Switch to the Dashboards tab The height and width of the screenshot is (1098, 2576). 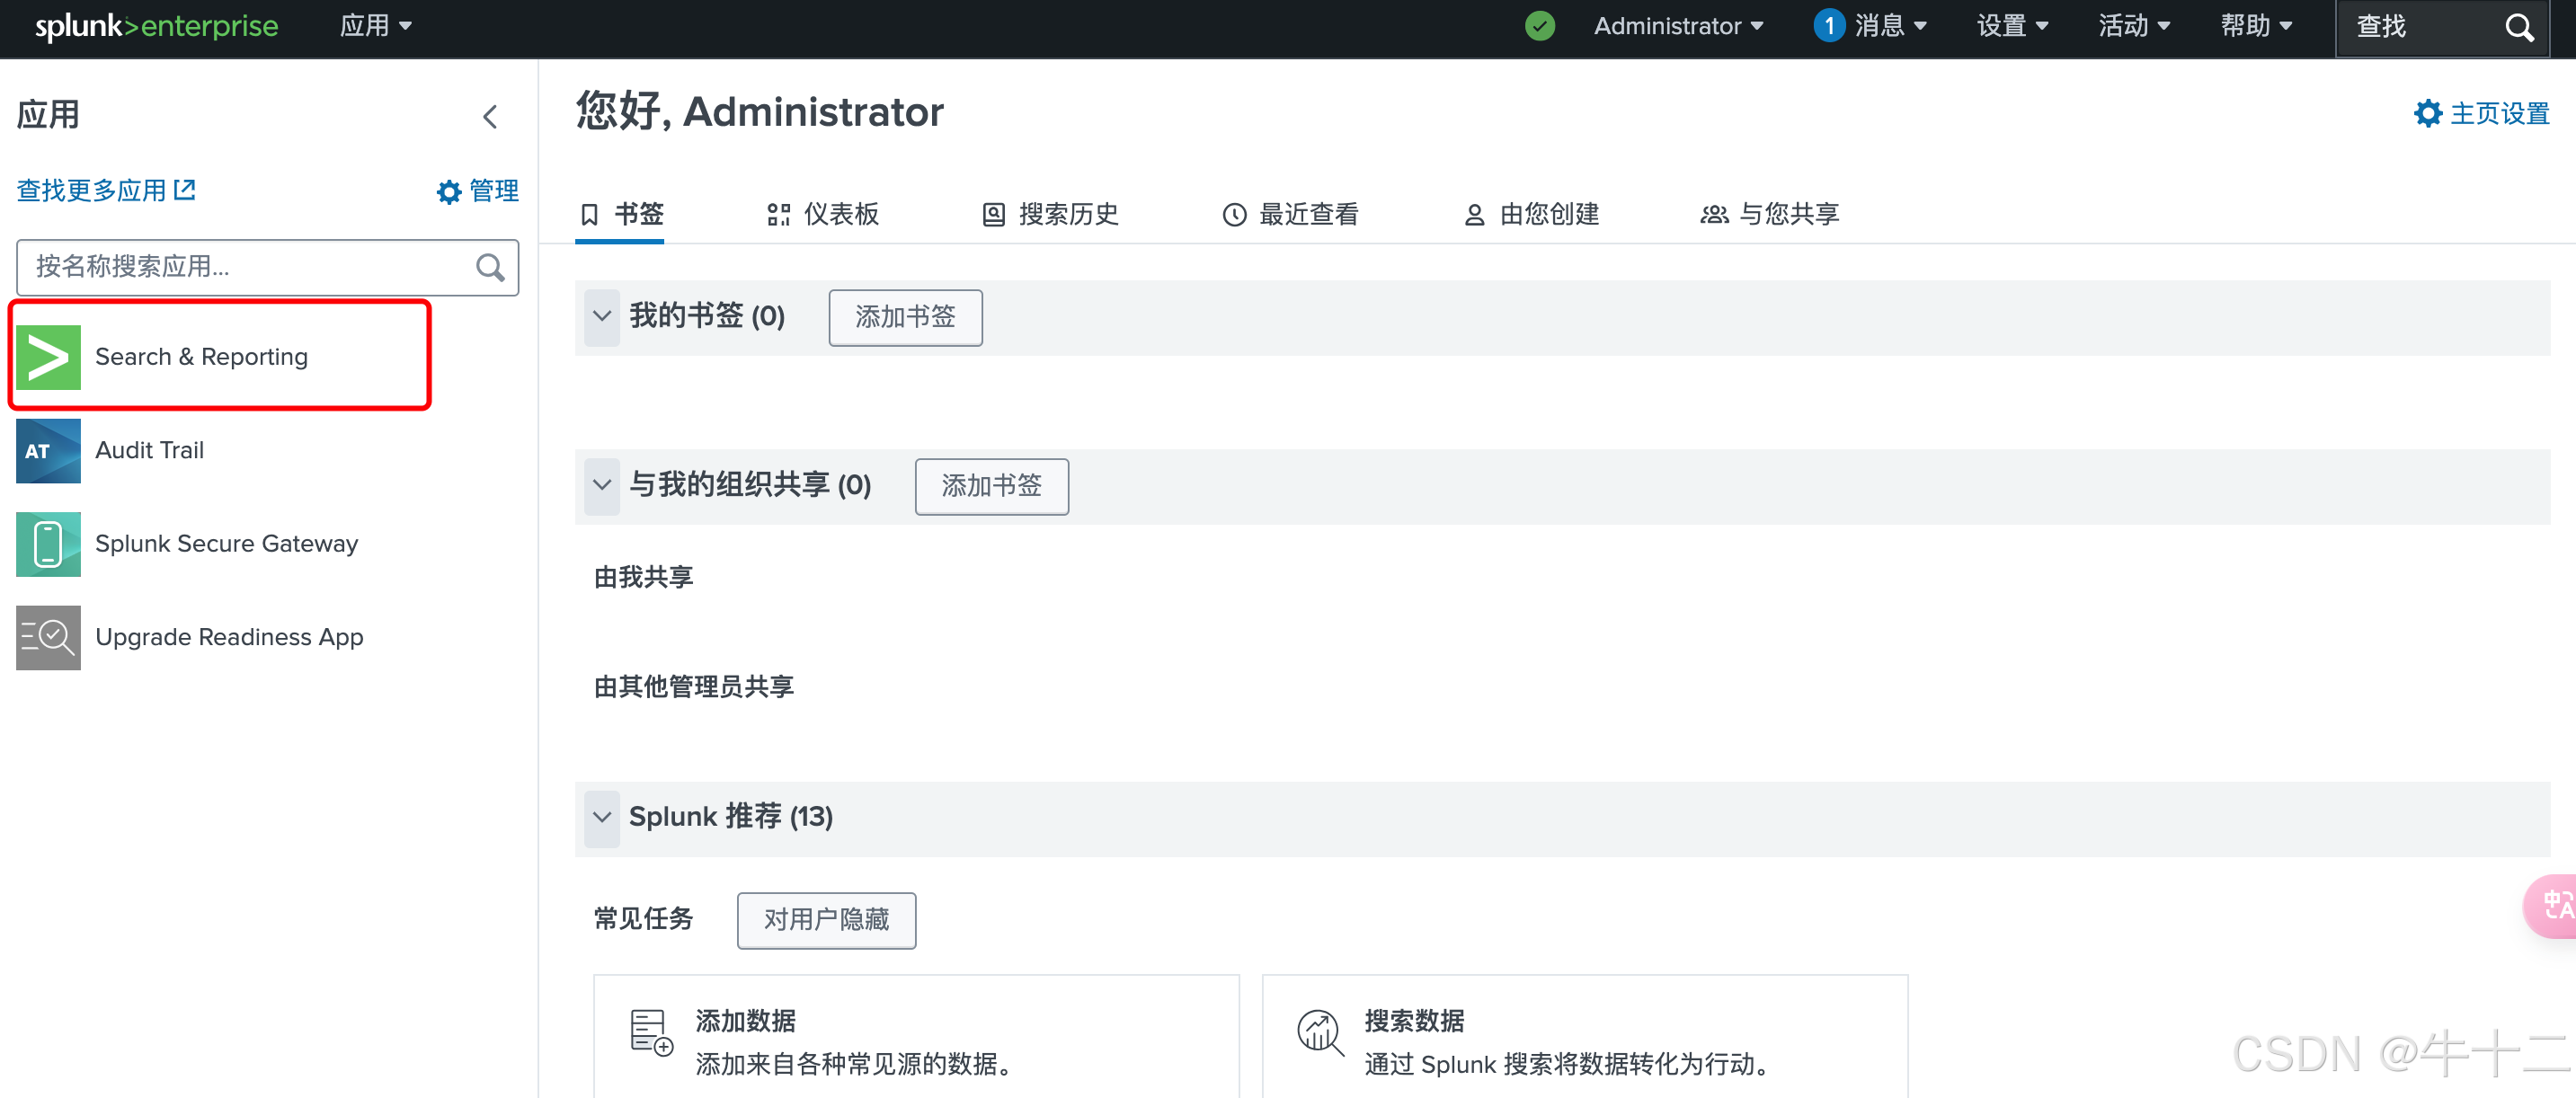tap(823, 214)
